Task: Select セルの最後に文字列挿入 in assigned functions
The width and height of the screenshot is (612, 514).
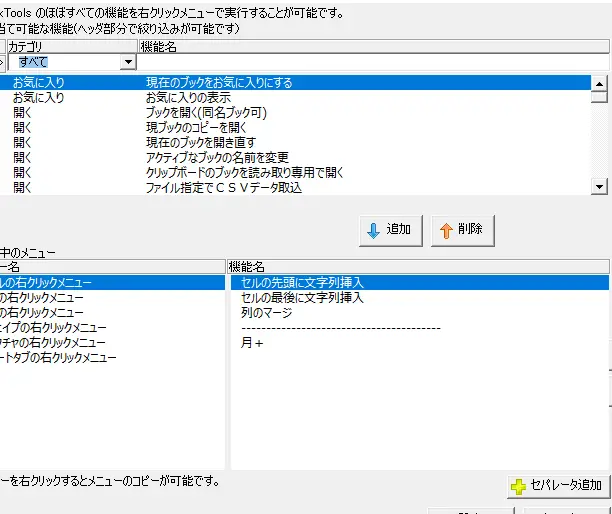Action: point(302,298)
